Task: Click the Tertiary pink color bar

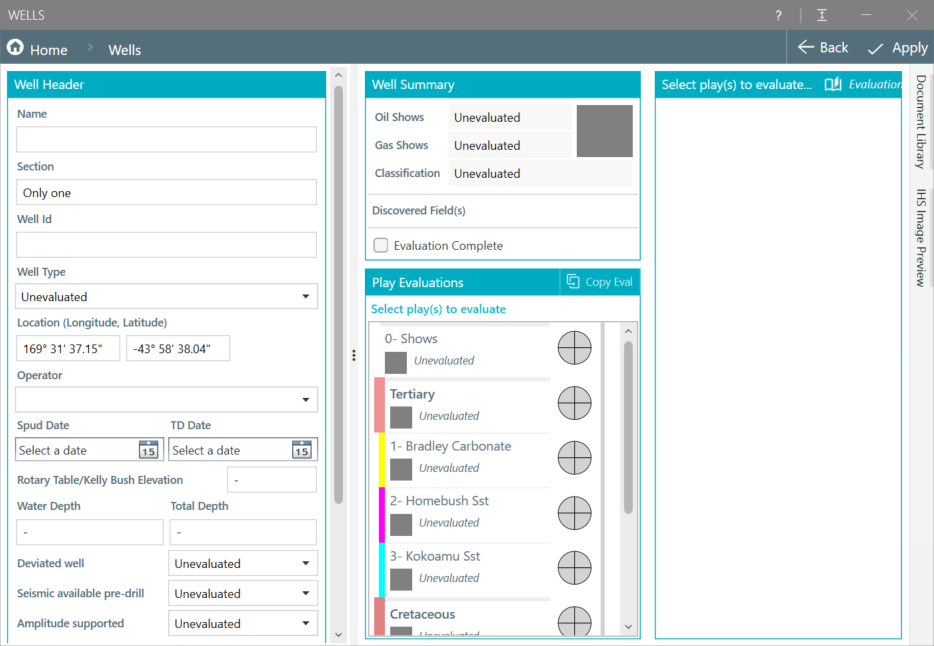Action: tap(379, 404)
